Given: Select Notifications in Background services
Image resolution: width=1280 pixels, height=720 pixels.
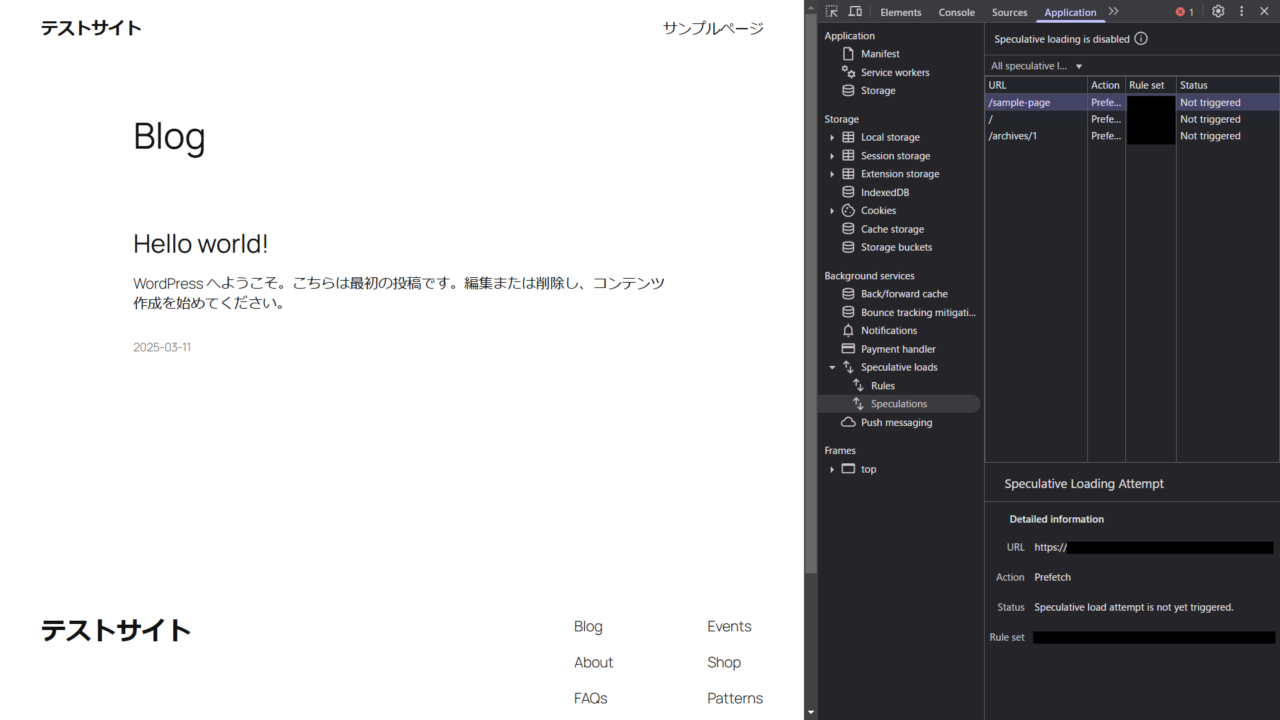Looking at the screenshot, I should (891, 330).
